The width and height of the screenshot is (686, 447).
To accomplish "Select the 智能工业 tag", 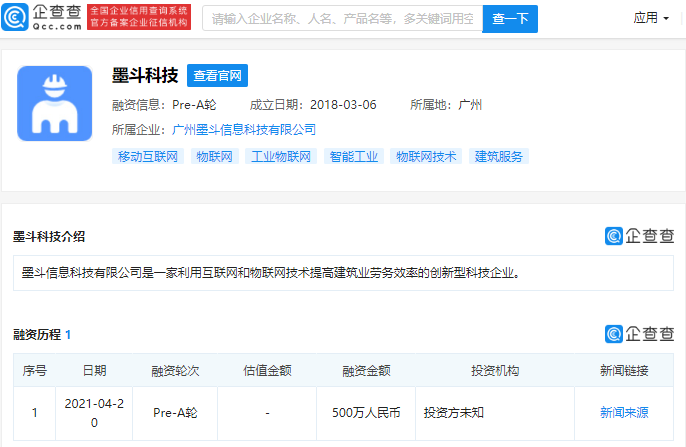I will pos(354,156).
